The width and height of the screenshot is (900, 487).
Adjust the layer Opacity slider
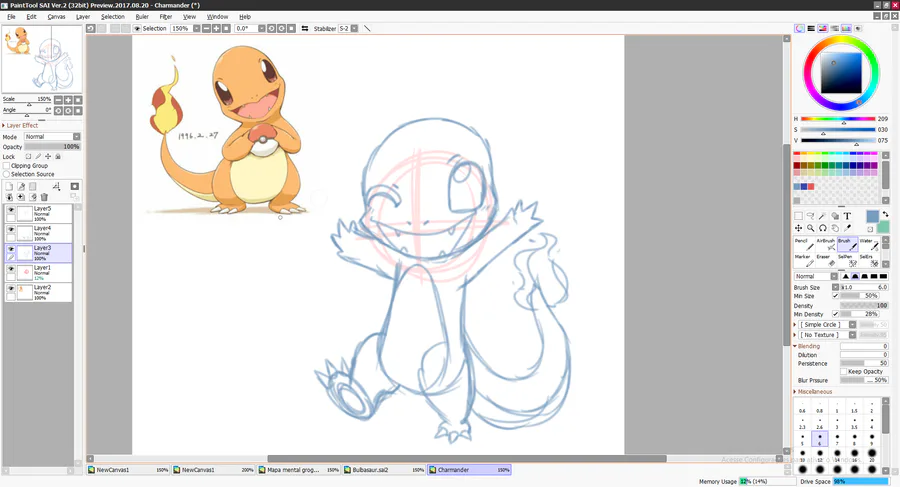(x=52, y=147)
